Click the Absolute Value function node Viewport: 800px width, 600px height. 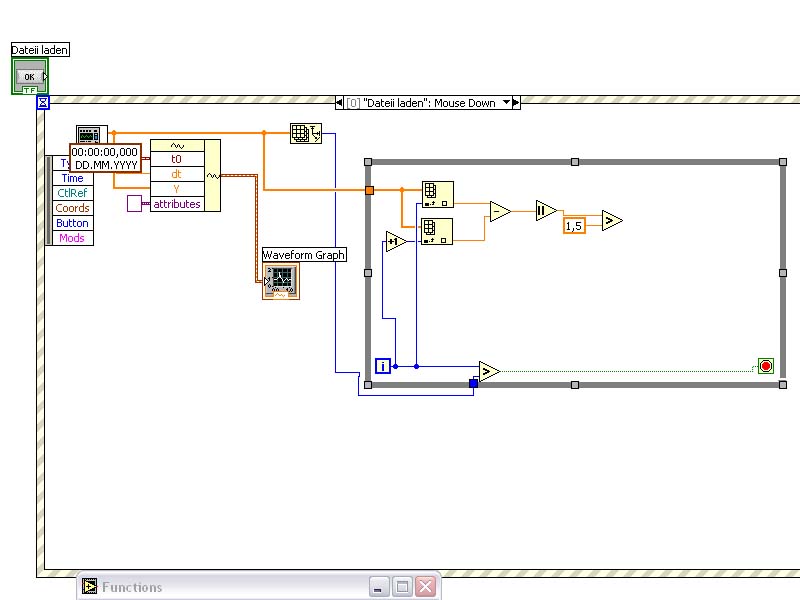(x=546, y=210)
